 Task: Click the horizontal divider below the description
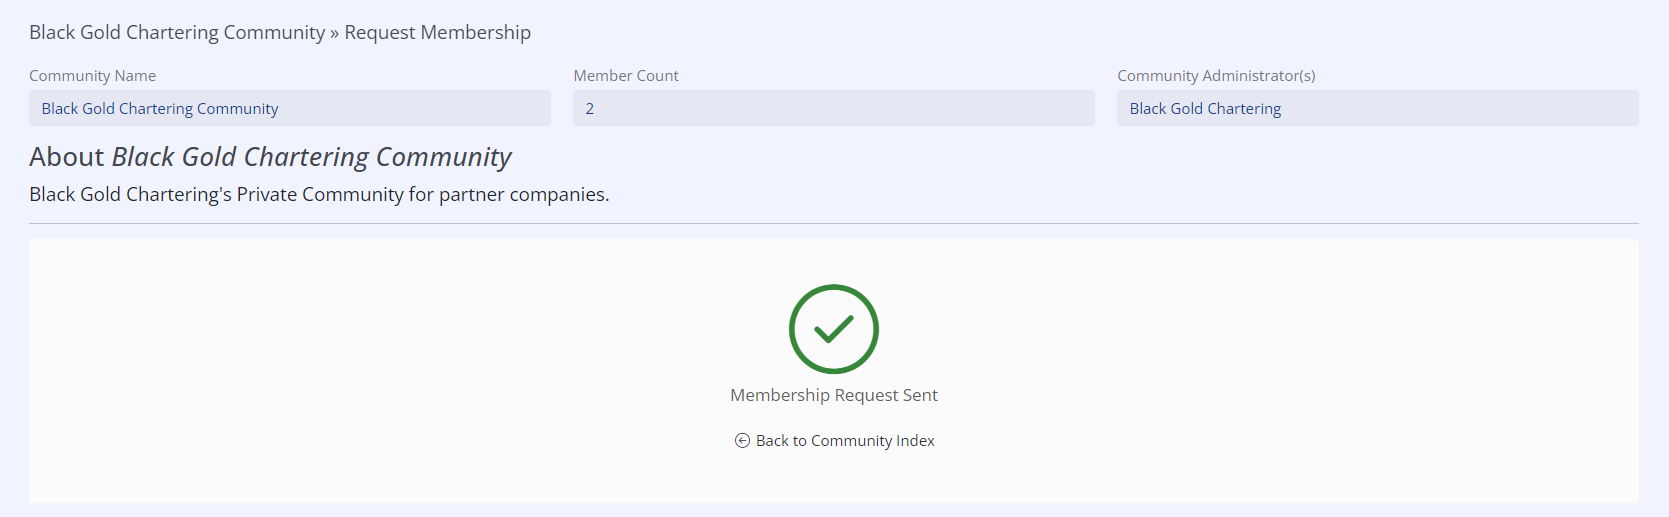coord(833,223)
